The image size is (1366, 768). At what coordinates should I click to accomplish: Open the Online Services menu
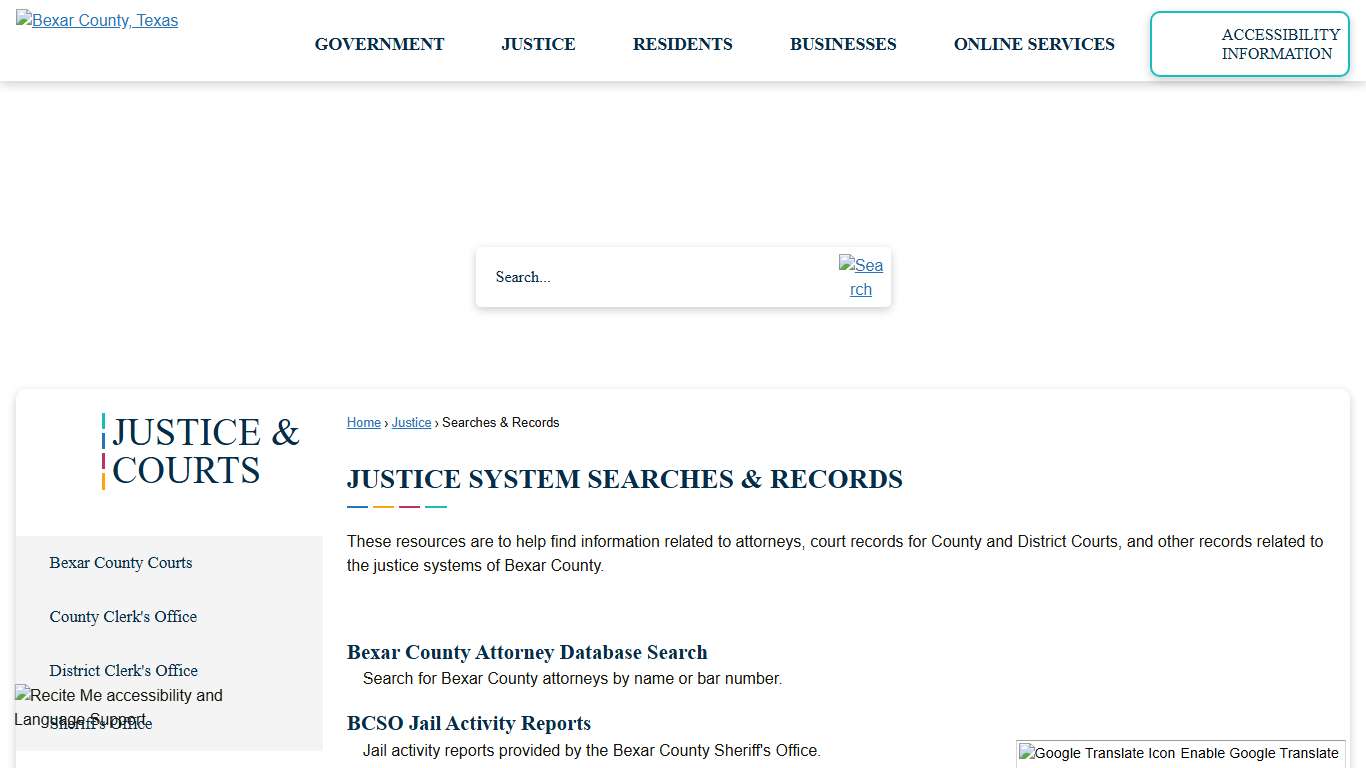[1034, 44]
